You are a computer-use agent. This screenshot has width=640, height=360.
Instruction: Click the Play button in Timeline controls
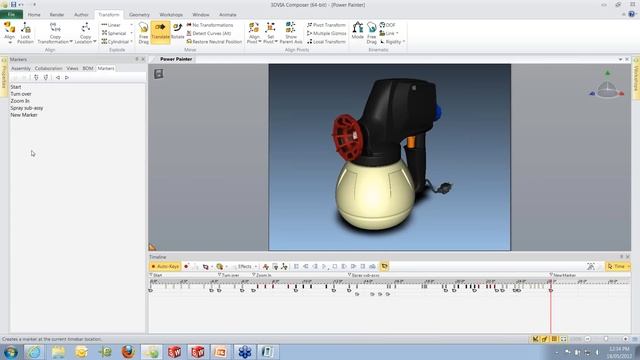324,267
